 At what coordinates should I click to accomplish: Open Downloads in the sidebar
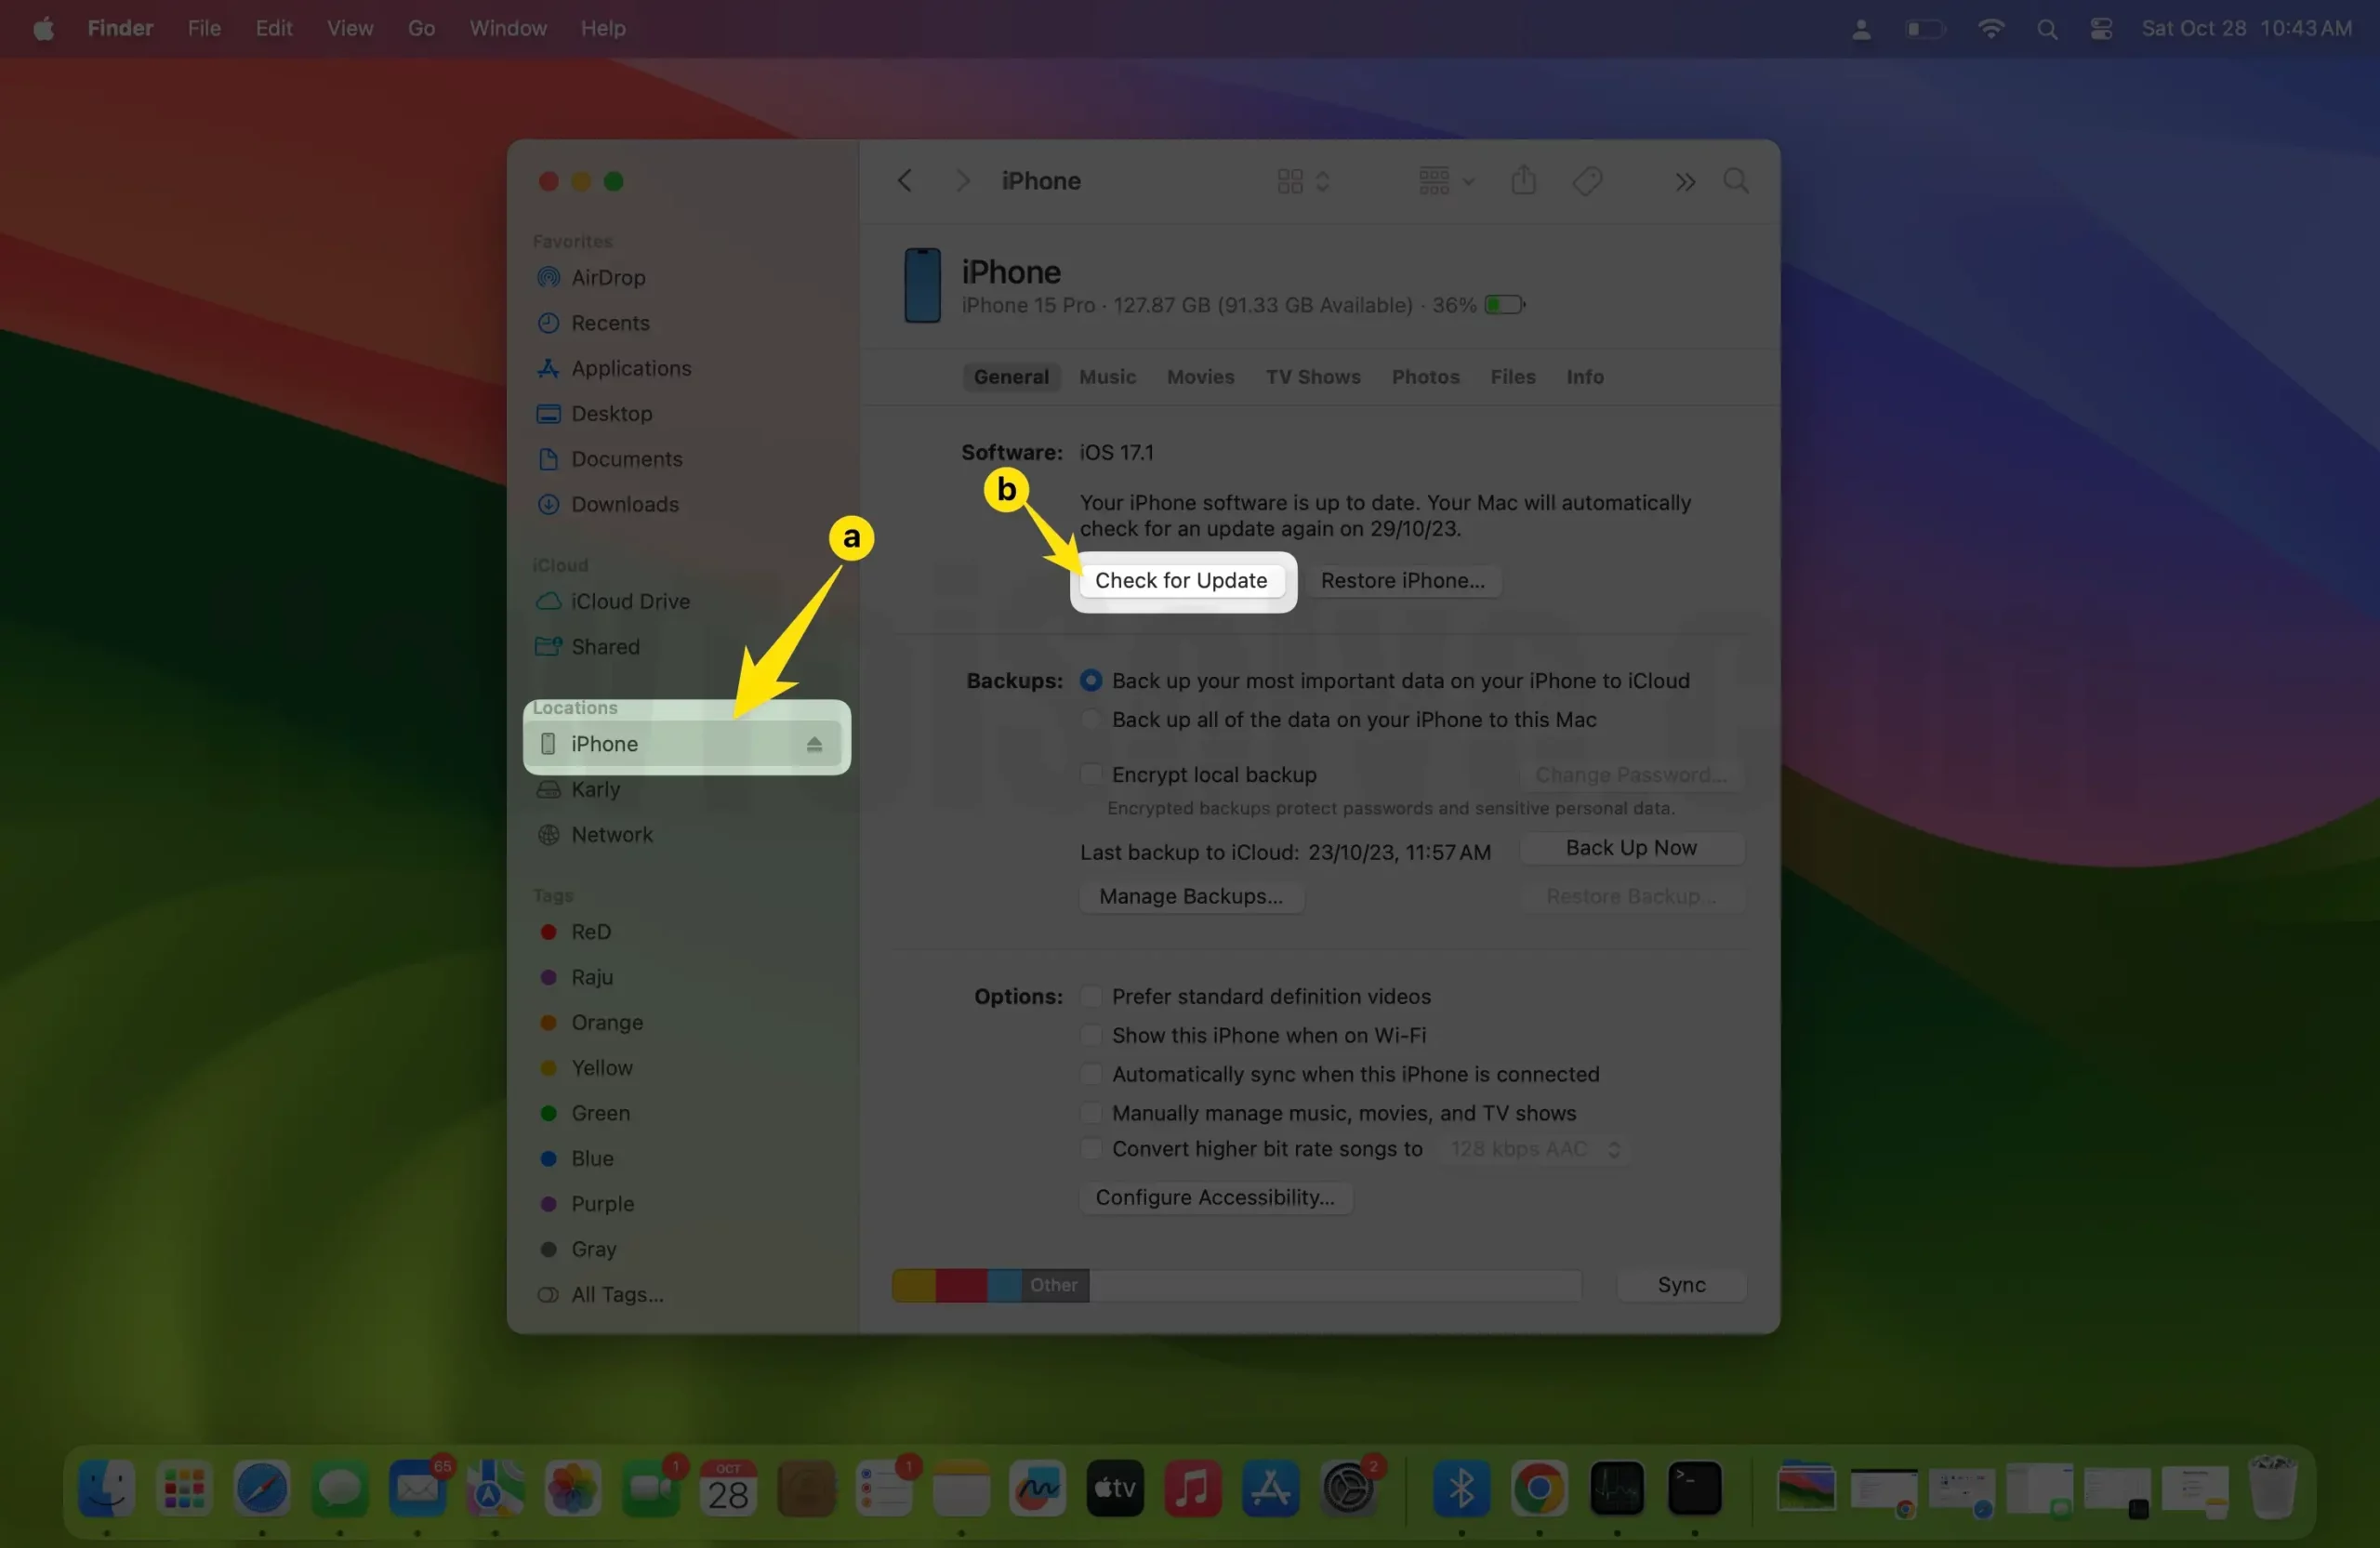(x=625, y=504)
